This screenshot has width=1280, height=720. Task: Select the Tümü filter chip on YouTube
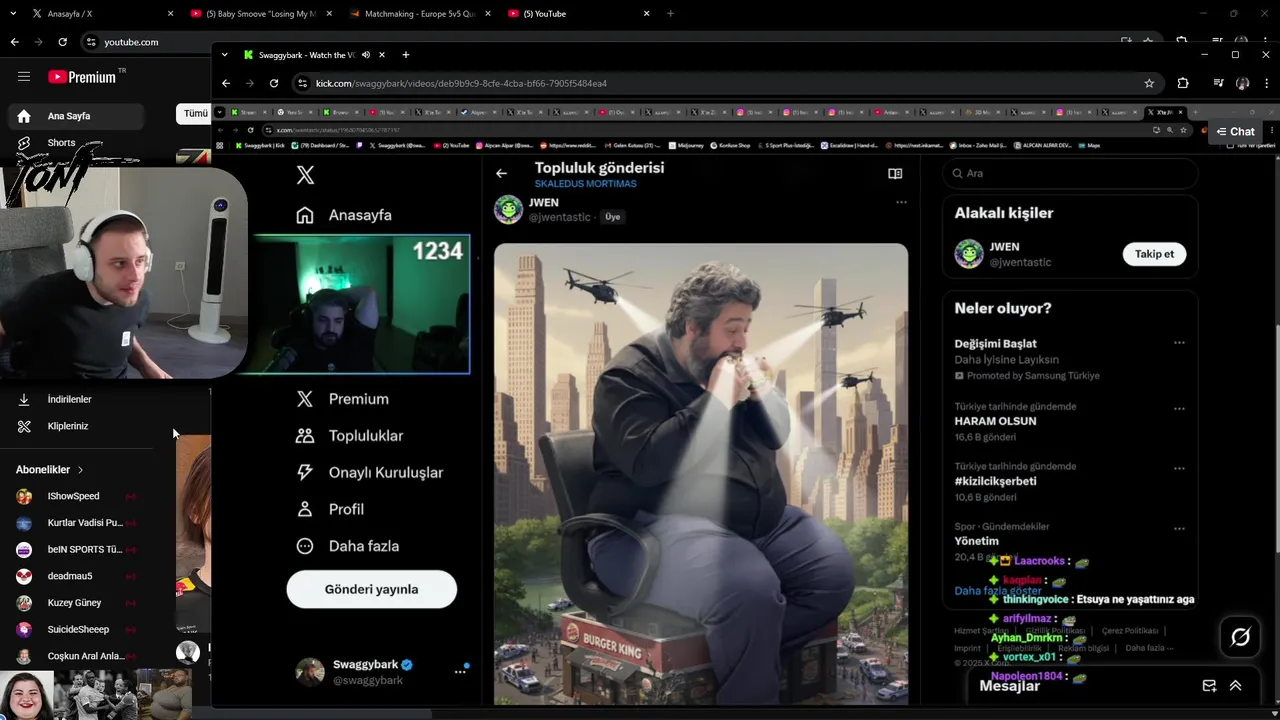[195, 114]
